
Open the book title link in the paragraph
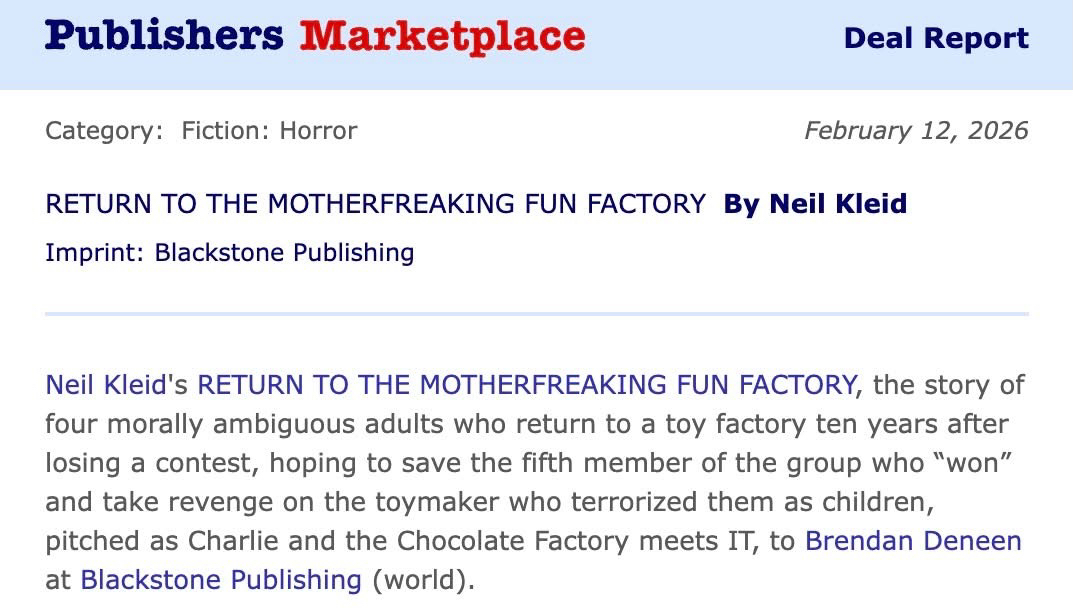click(526, 384)
